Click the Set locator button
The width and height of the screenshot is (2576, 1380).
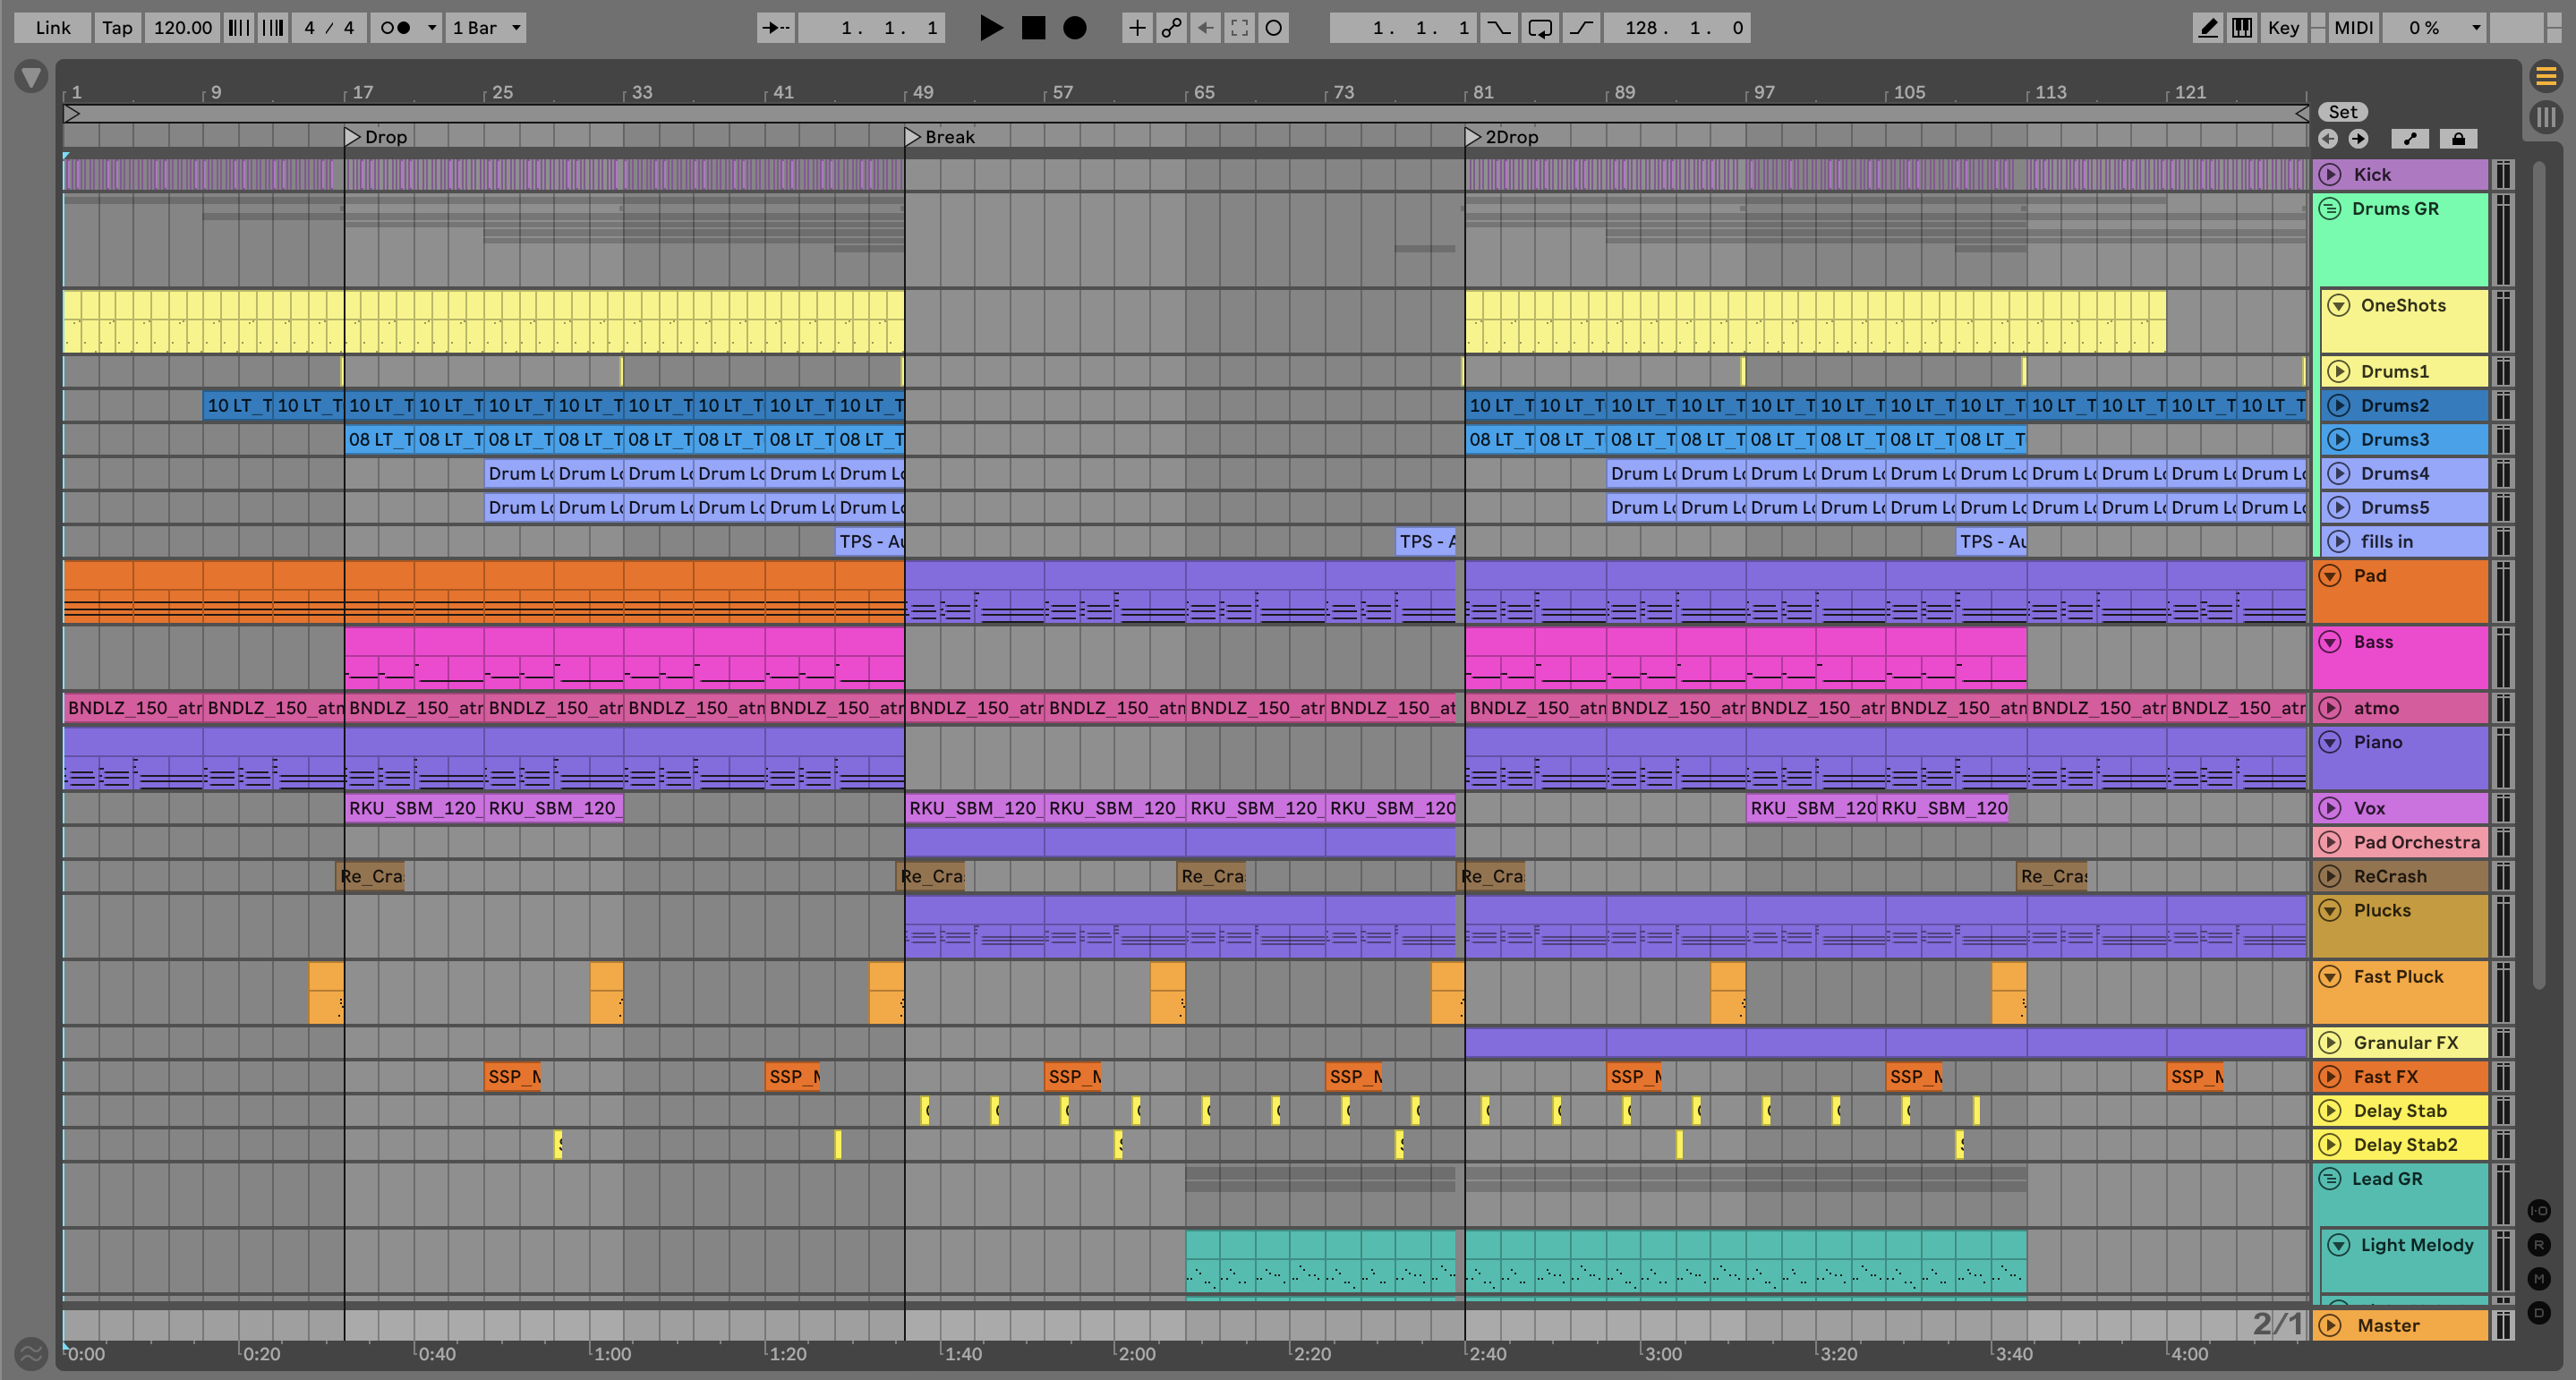click(x=2342, y=112)
